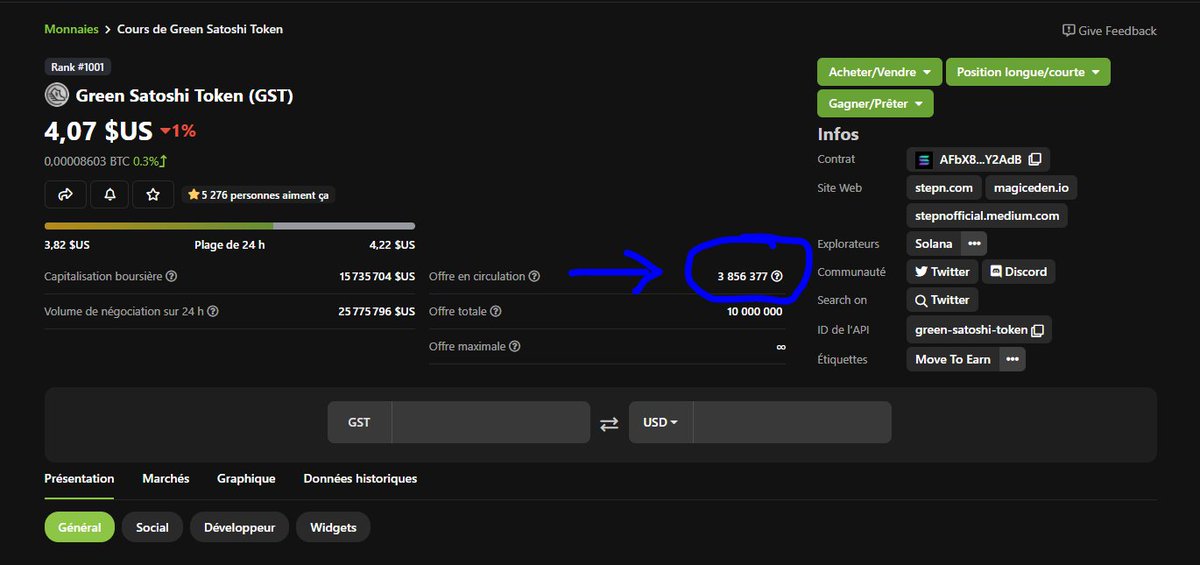Switch to the Graphique tab
The image size is (1200, 565).
pos(246,479)
